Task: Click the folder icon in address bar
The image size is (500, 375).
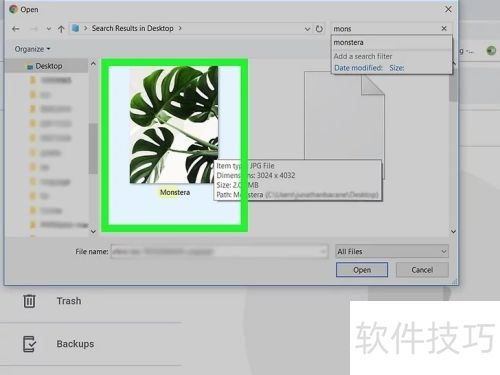Action: tap(76, 28)
